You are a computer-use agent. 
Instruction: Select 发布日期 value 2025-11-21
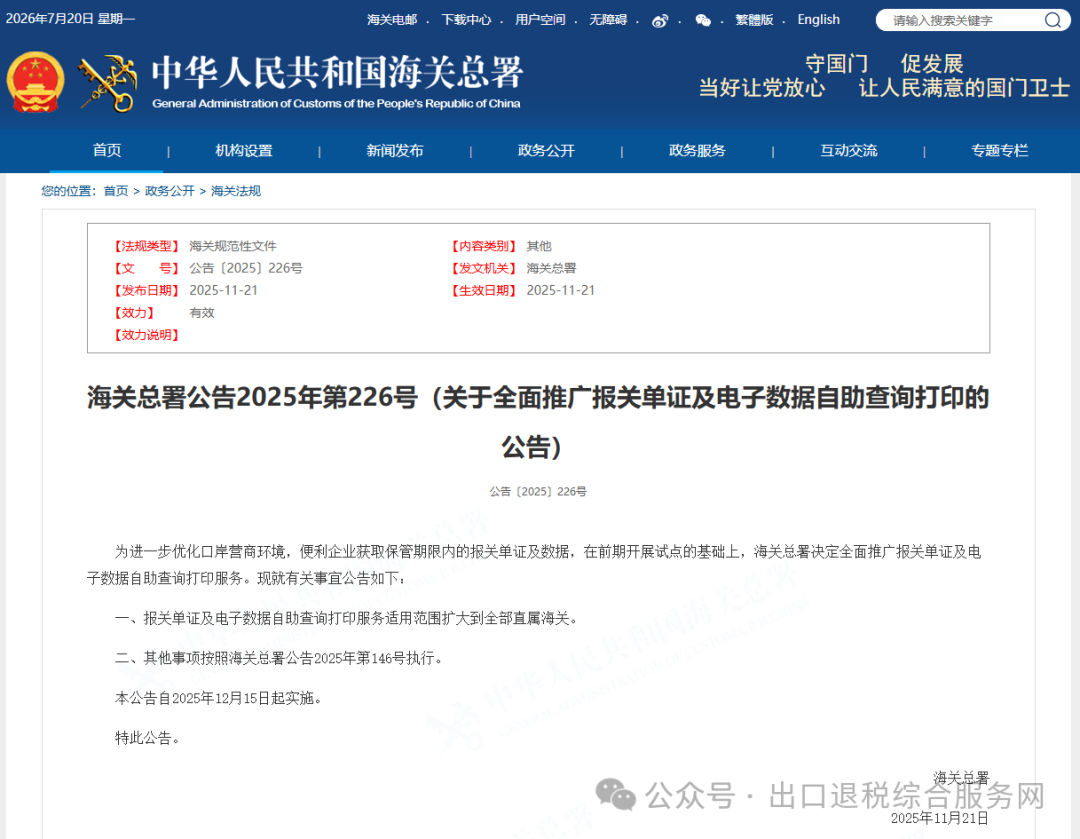(223, 290)
